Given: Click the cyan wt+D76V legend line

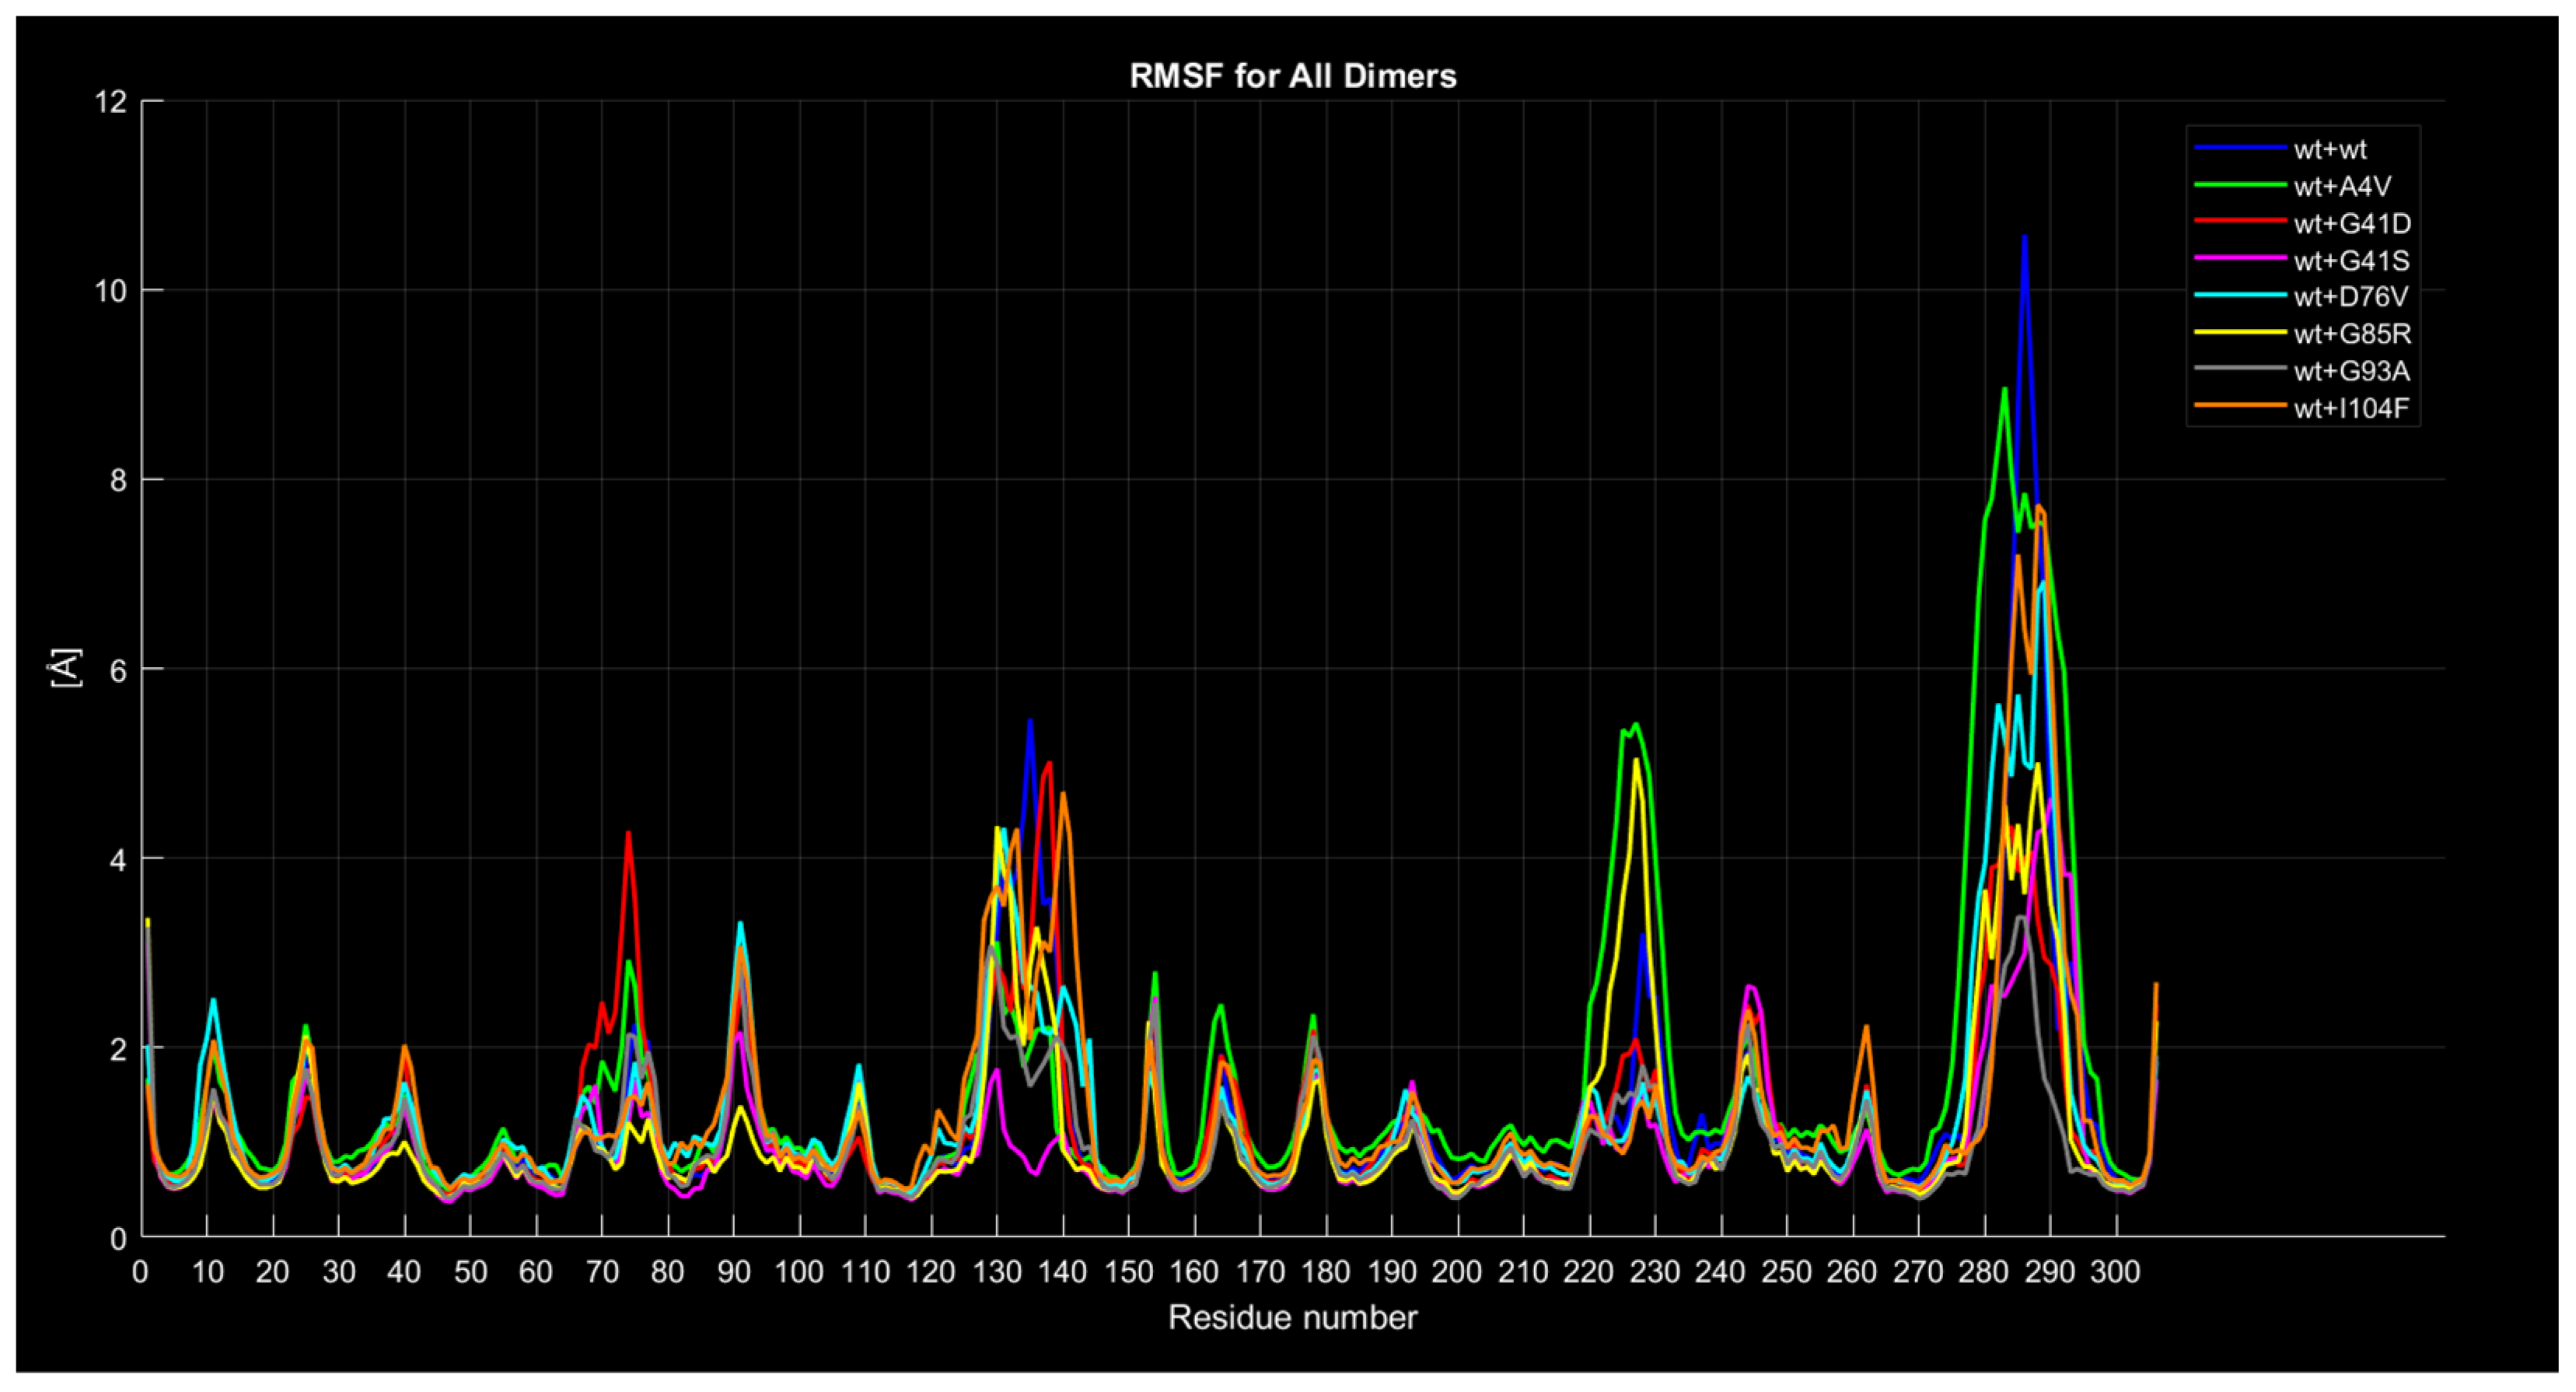Looking at the screenshot, I should (2241, 296).
